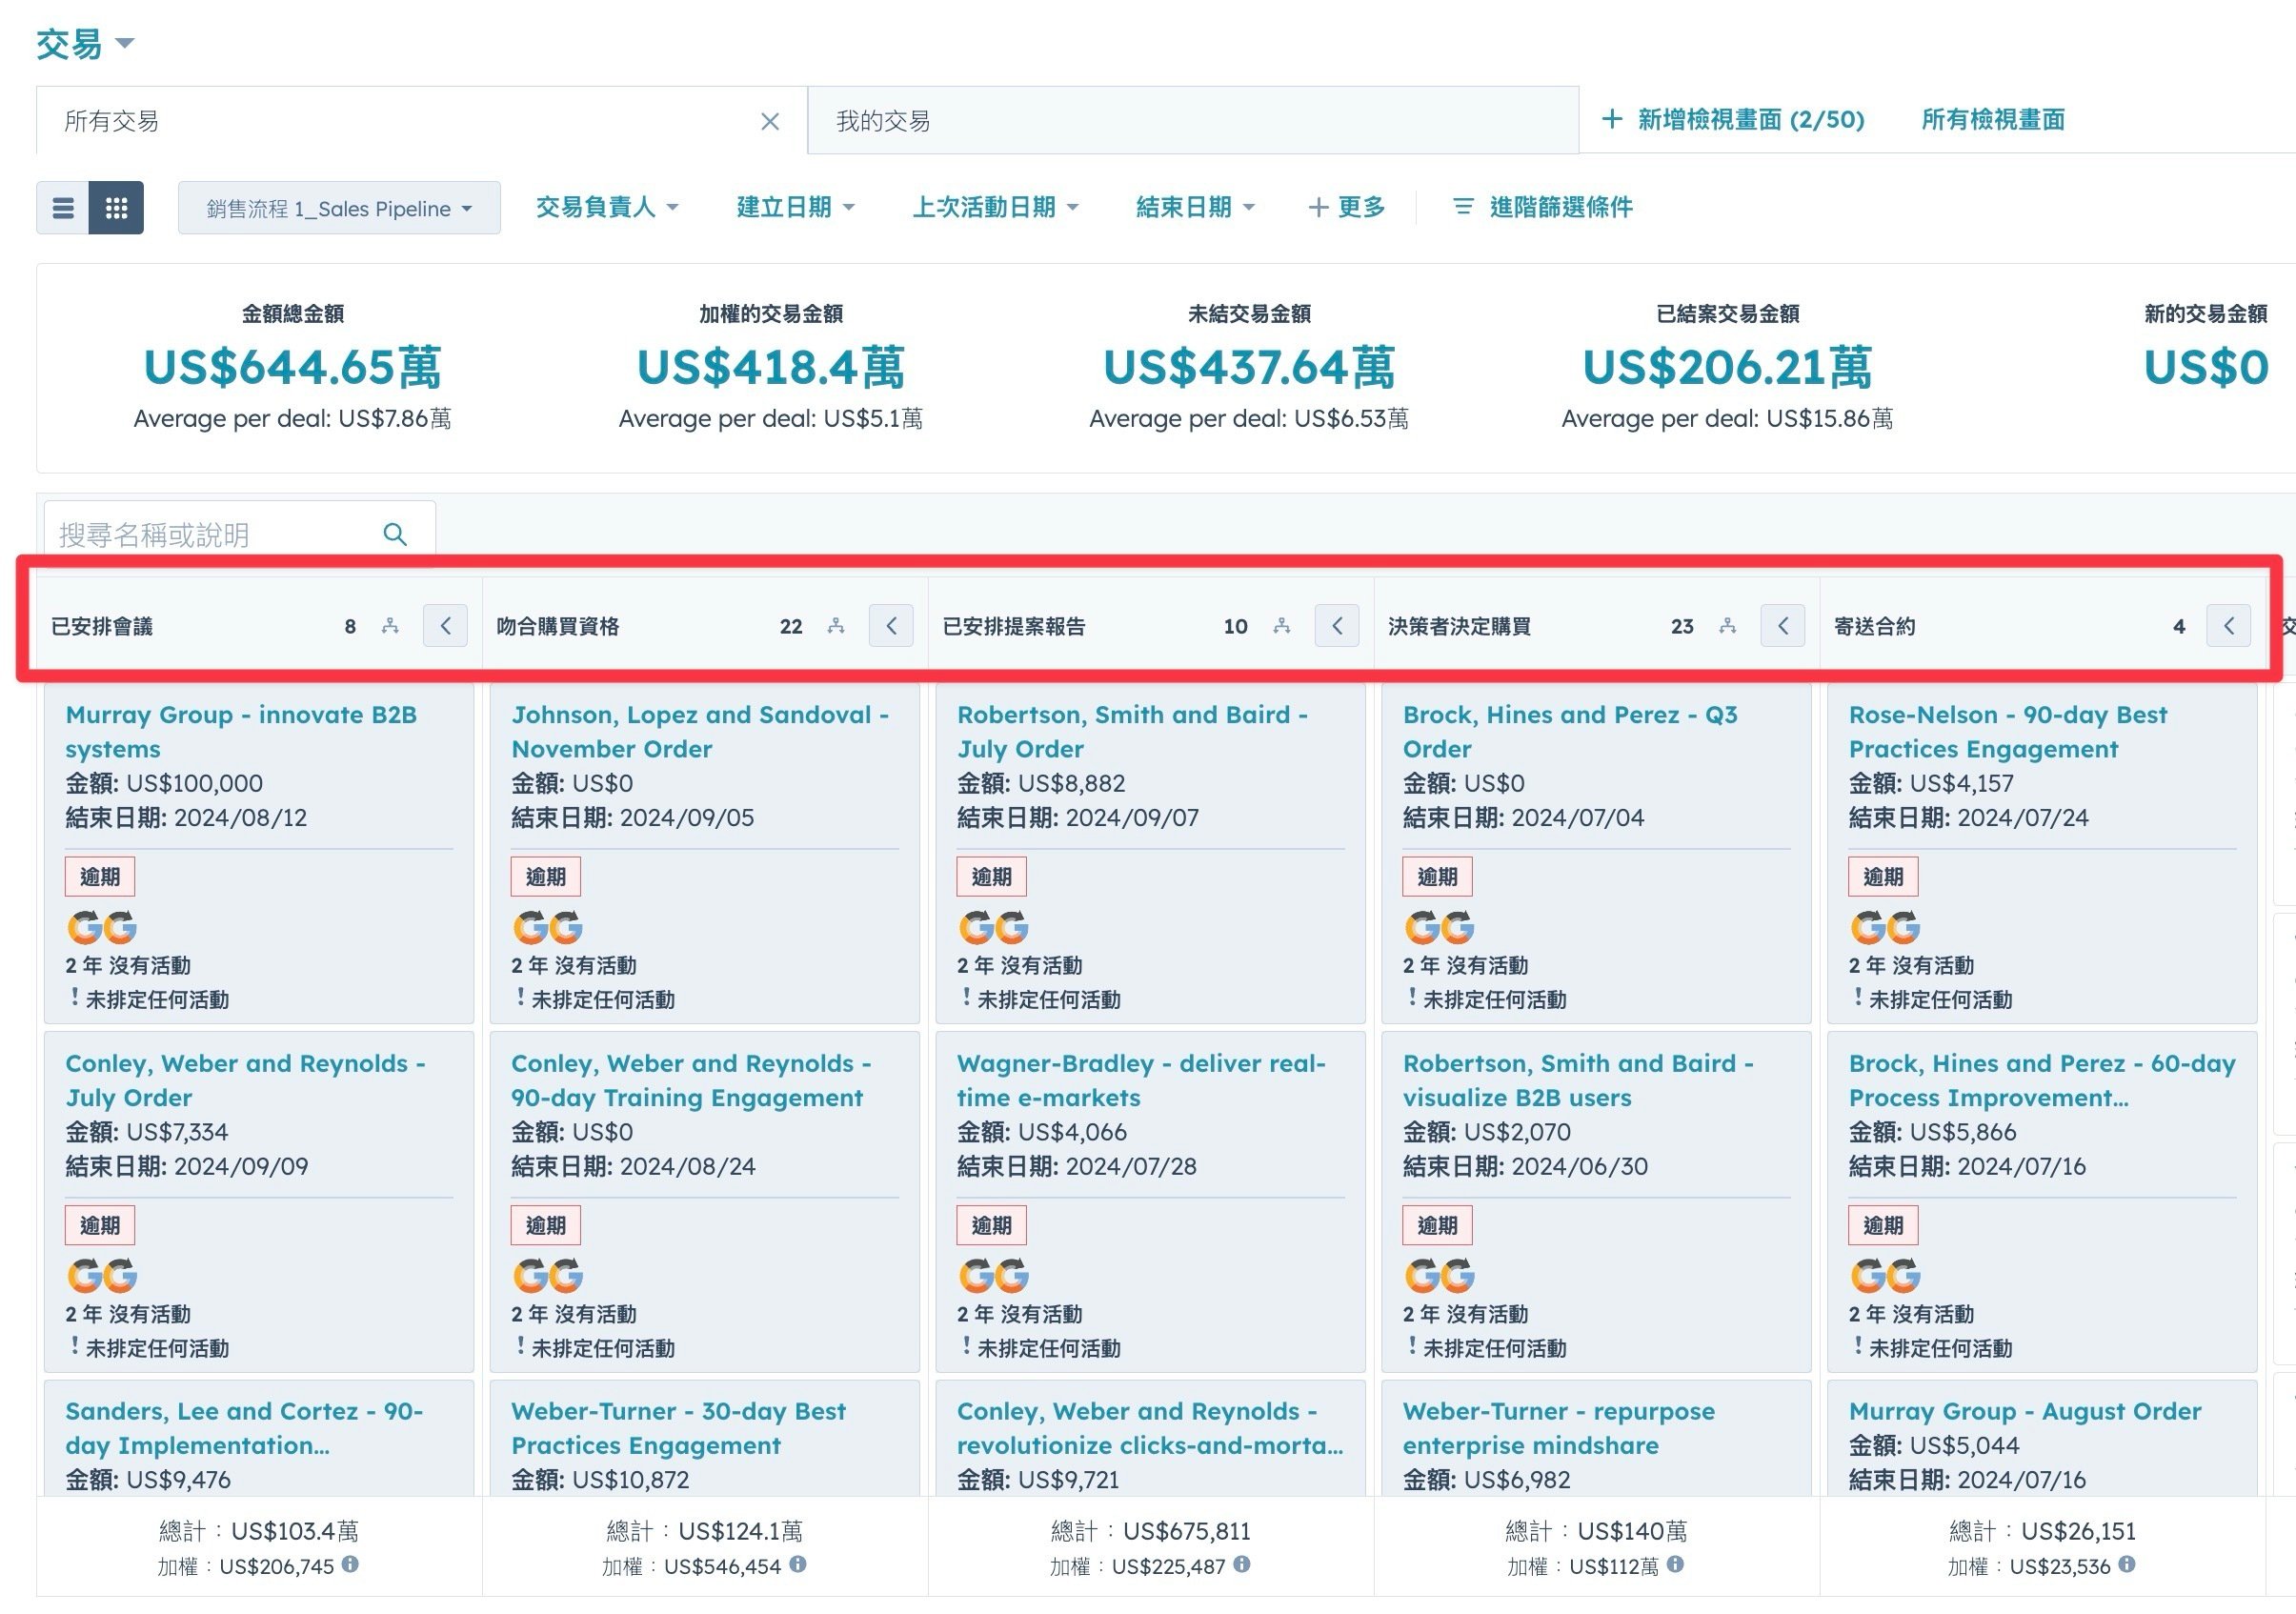Open the 交易 object dropdown

pos(85,42)
